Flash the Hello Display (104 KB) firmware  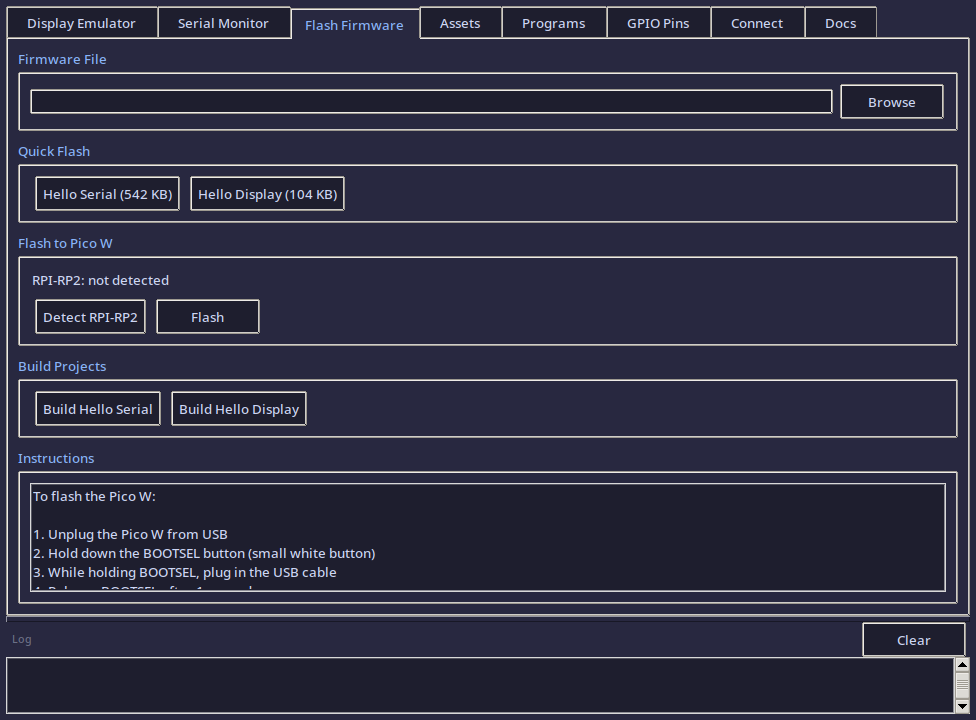point(267,193)
